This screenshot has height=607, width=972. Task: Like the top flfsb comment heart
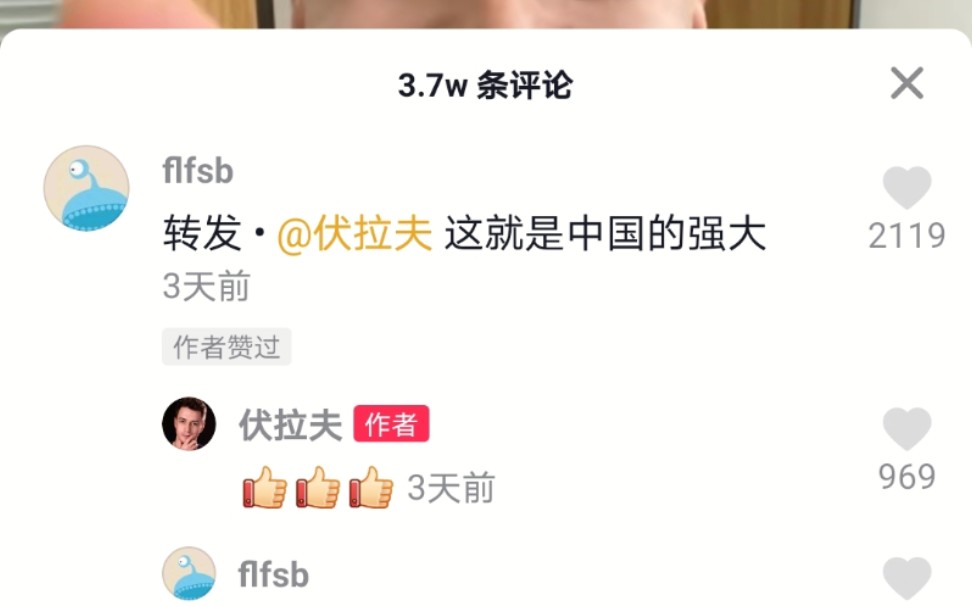[x=907, y=187]
